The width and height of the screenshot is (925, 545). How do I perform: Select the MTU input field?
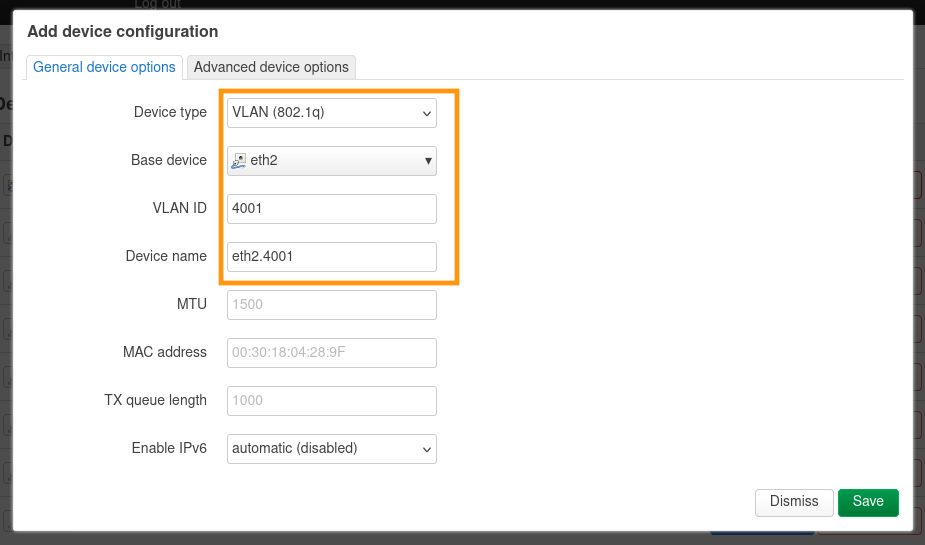[x=331, y=304]
